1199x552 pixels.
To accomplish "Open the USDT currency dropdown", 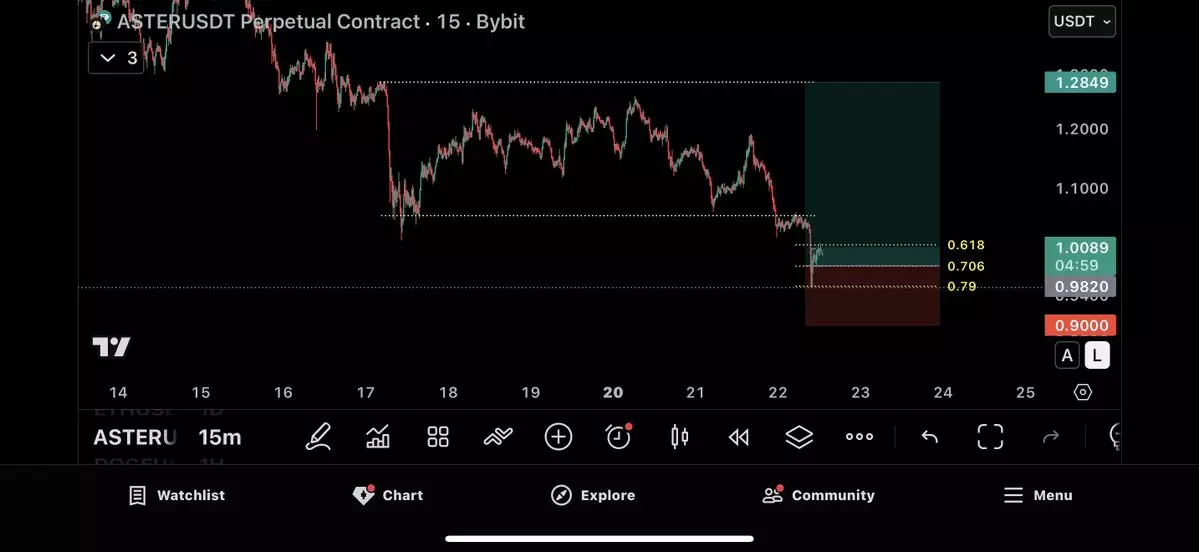I will pos(1082,21).
